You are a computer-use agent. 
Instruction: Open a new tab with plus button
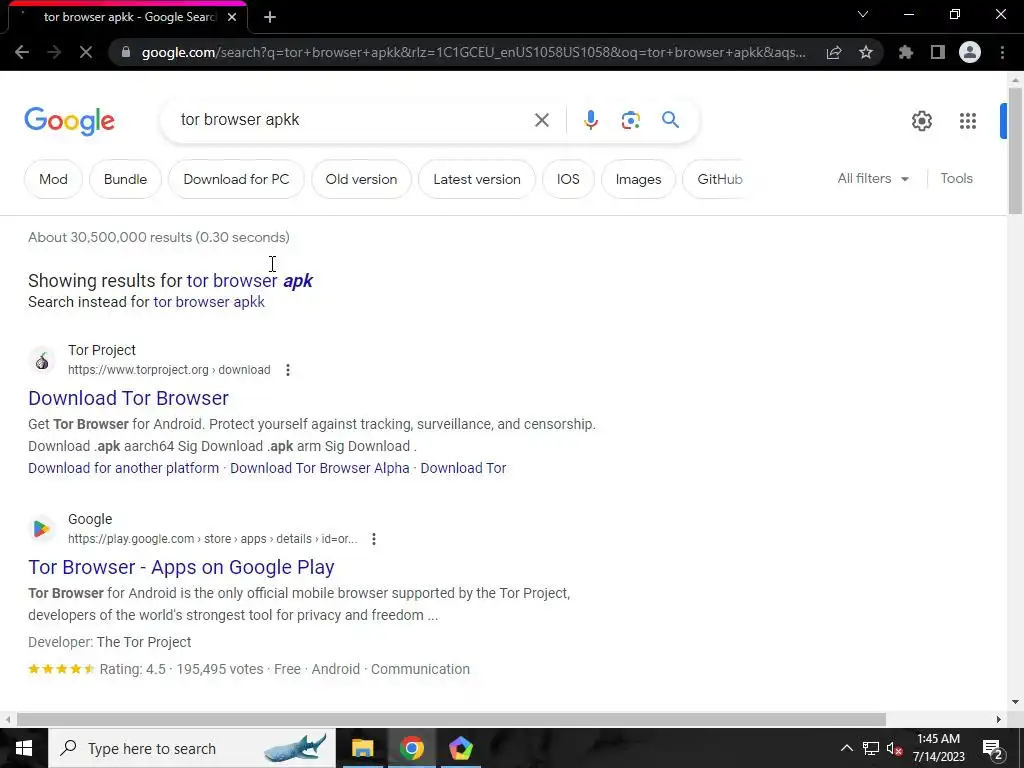(270, 17)
